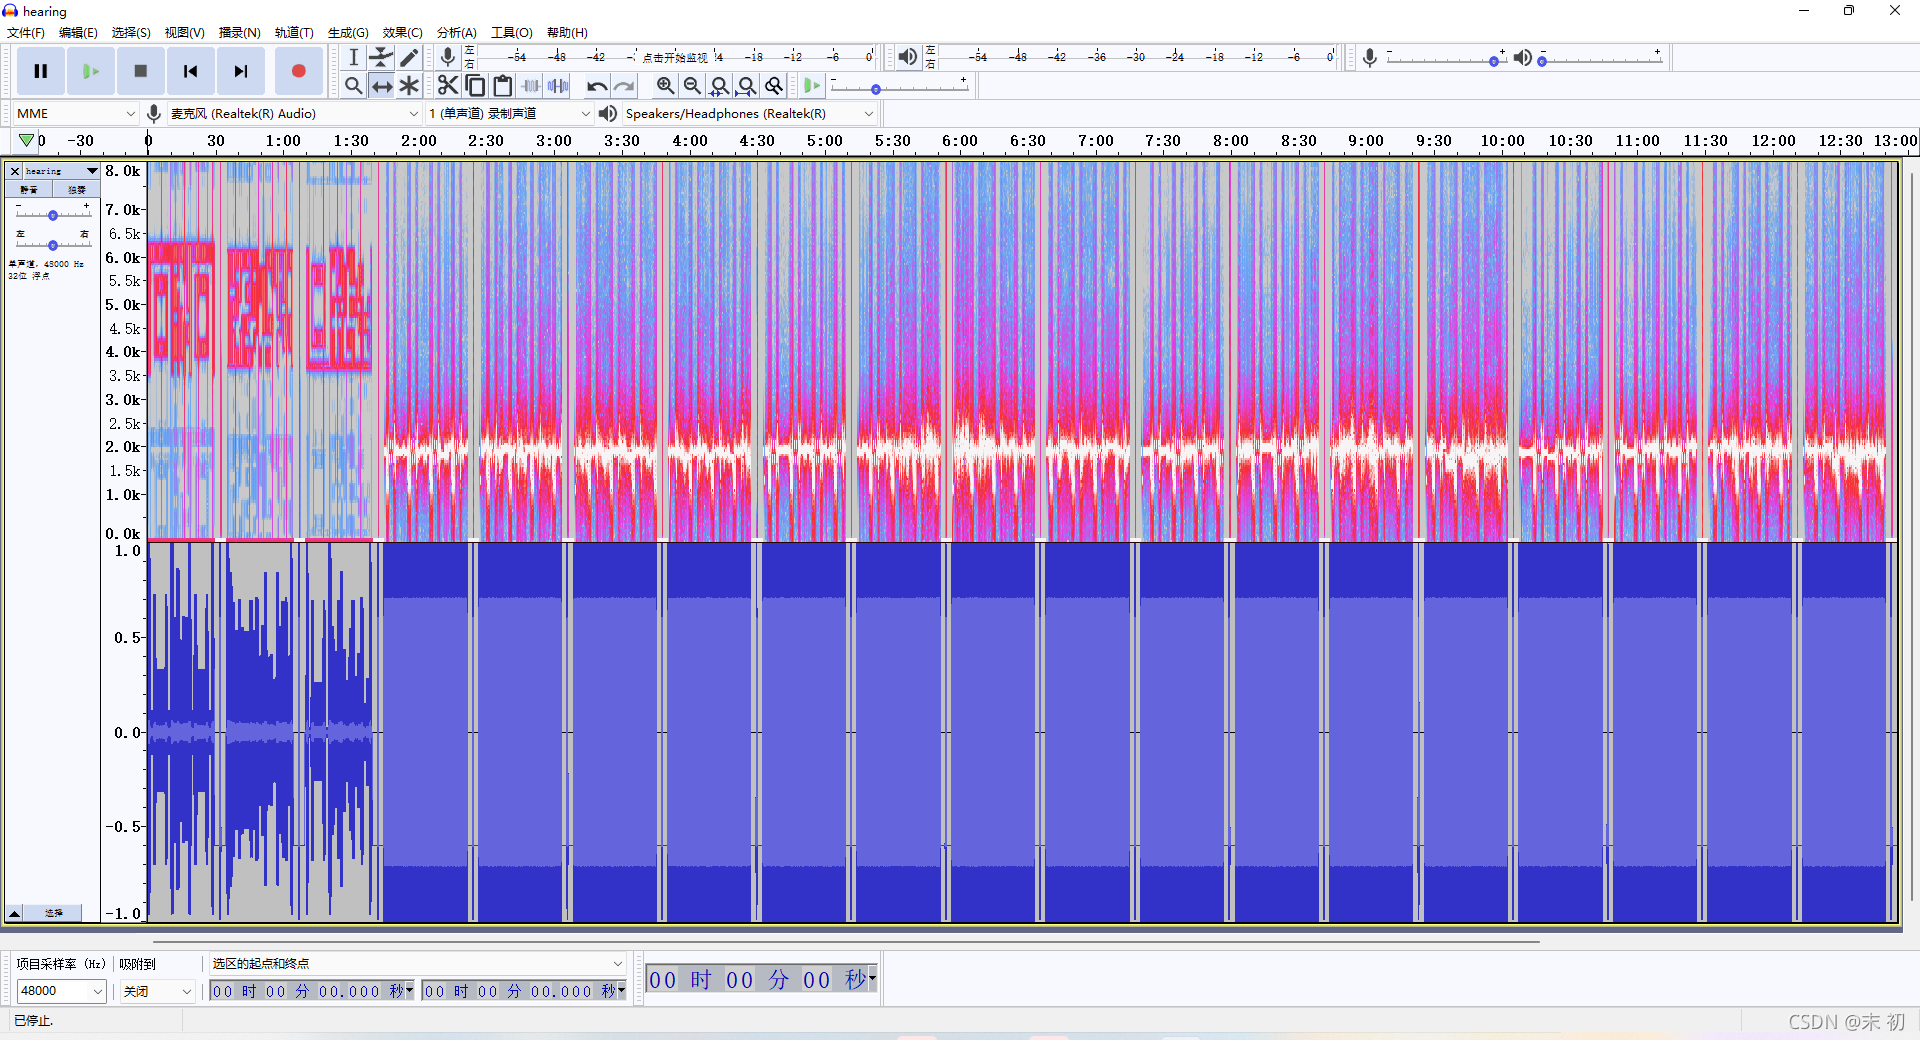Start playback with the green Play button
The height and width of the screenshot is (1040, 1920).
[91, 71]
